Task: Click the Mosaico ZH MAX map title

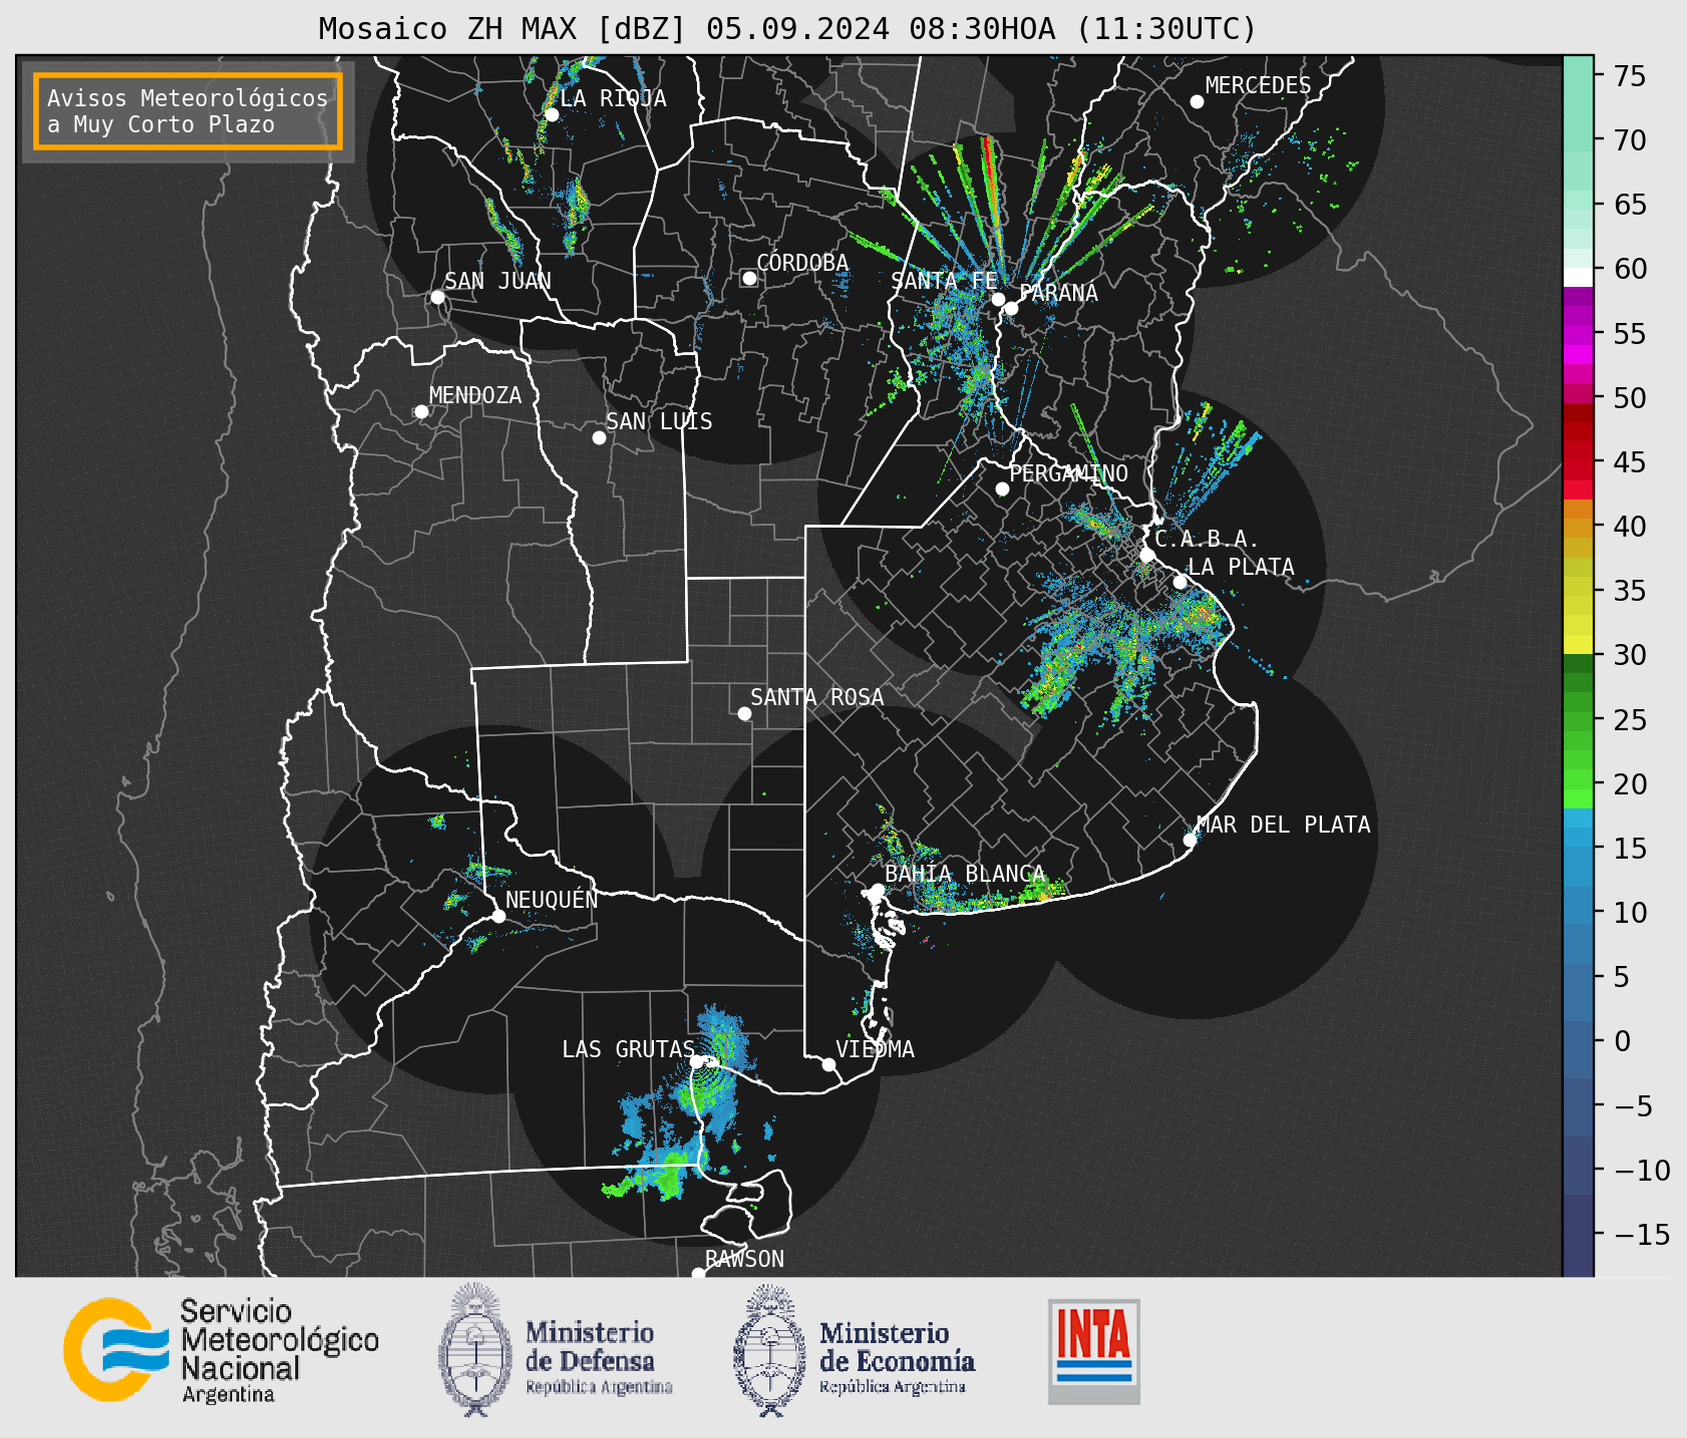Action: [x=787, y=29]
